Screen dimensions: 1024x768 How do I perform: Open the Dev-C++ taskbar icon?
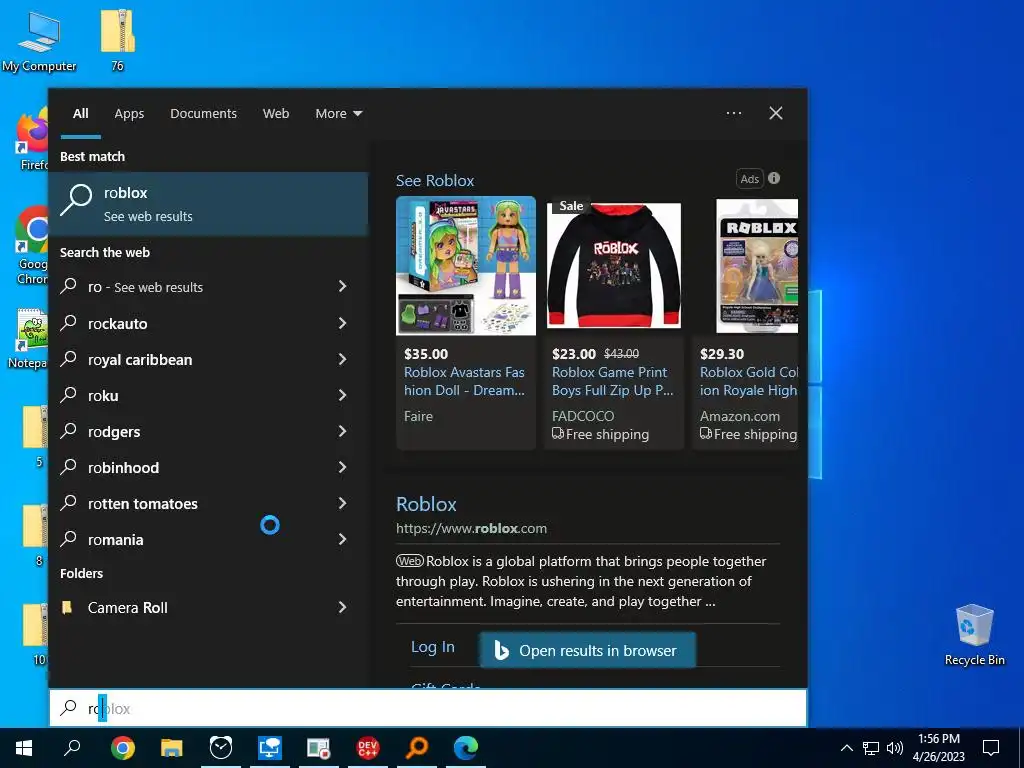[x=368, y=747]
